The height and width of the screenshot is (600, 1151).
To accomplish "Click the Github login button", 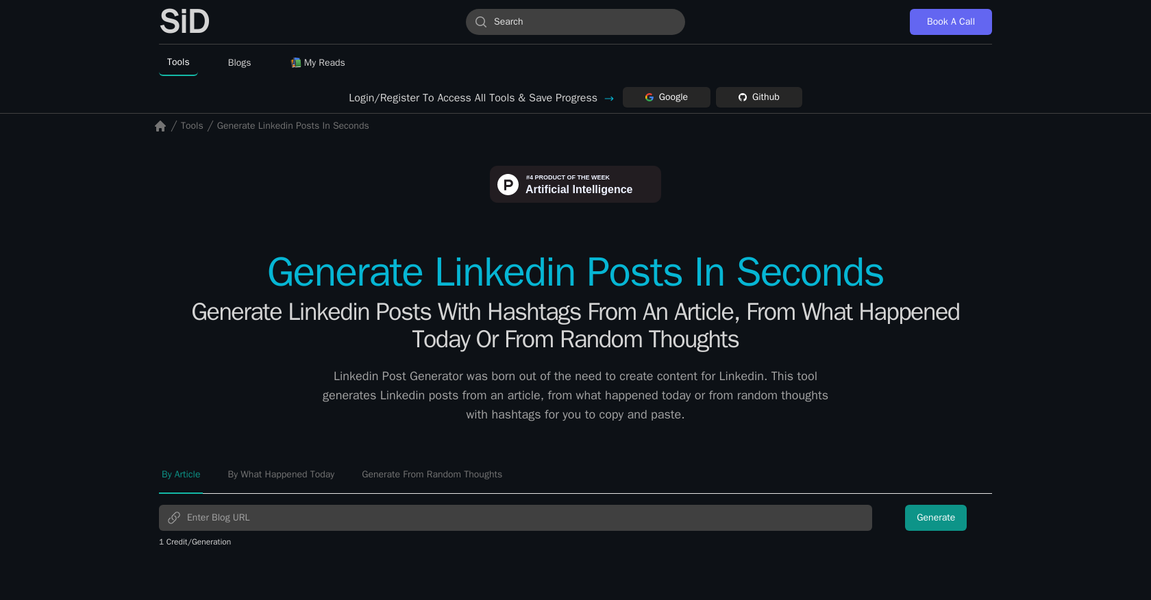I will (758, 97).
